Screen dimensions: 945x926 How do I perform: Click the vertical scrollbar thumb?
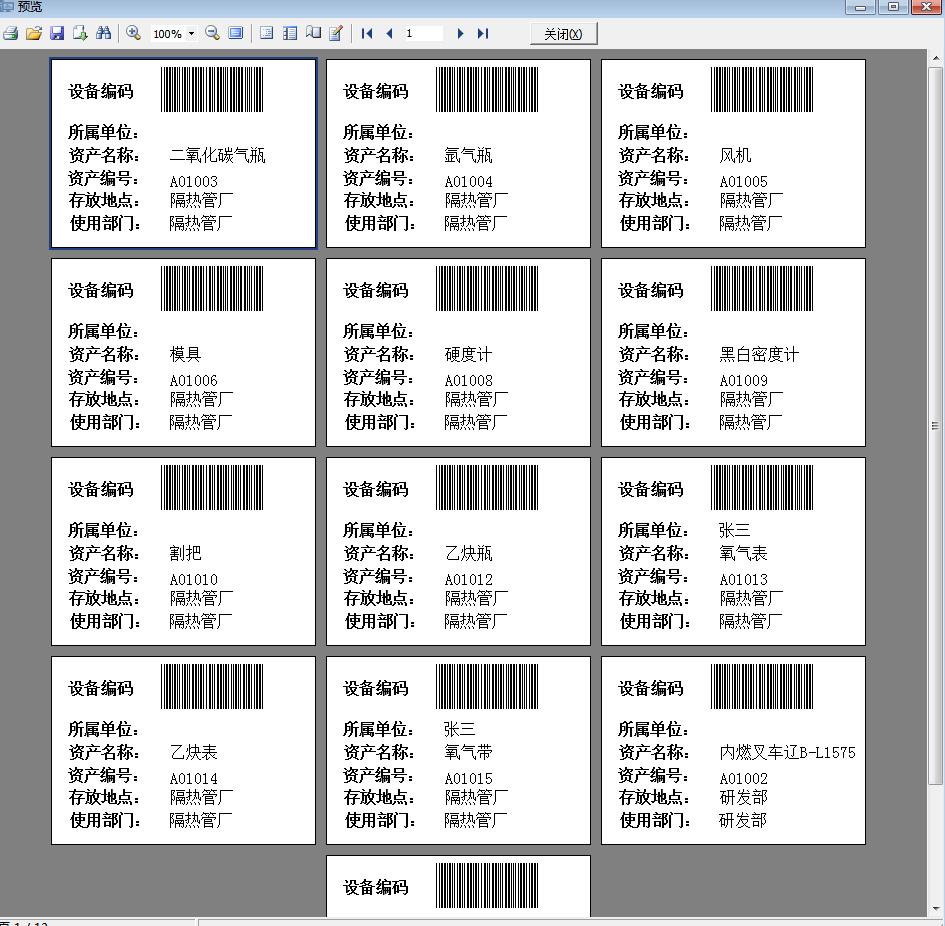tap(935, 426)
